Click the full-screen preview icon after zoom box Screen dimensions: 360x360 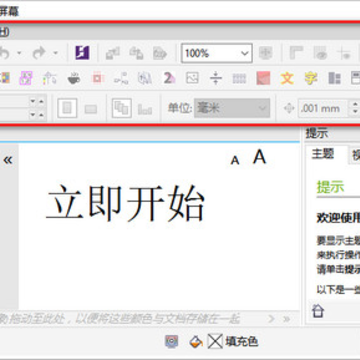pyautogui.click(x=265, y=53)
